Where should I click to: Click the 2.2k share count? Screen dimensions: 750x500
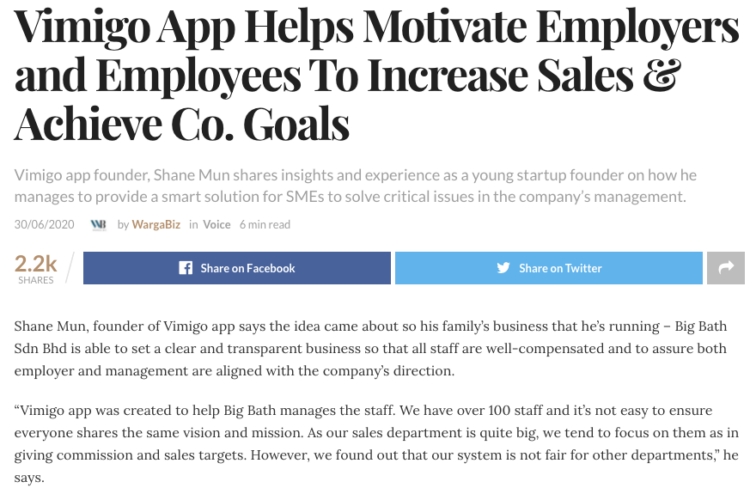pyautogui.click(x=35, y=264)
